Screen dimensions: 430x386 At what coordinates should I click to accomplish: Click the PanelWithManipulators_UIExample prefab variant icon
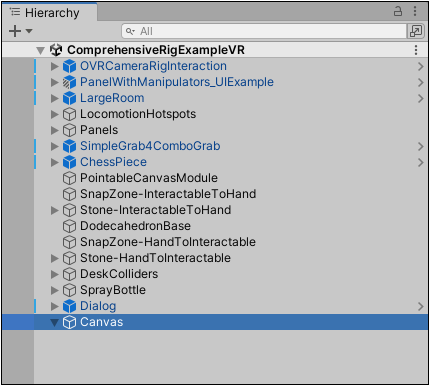(69, 82)
